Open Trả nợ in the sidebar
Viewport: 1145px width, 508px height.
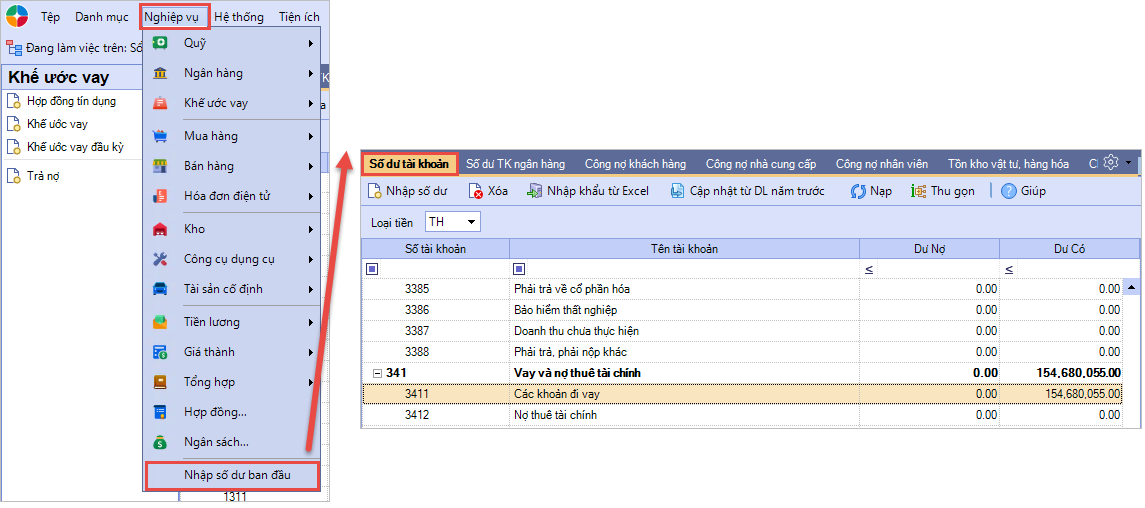tap(43, 176)
